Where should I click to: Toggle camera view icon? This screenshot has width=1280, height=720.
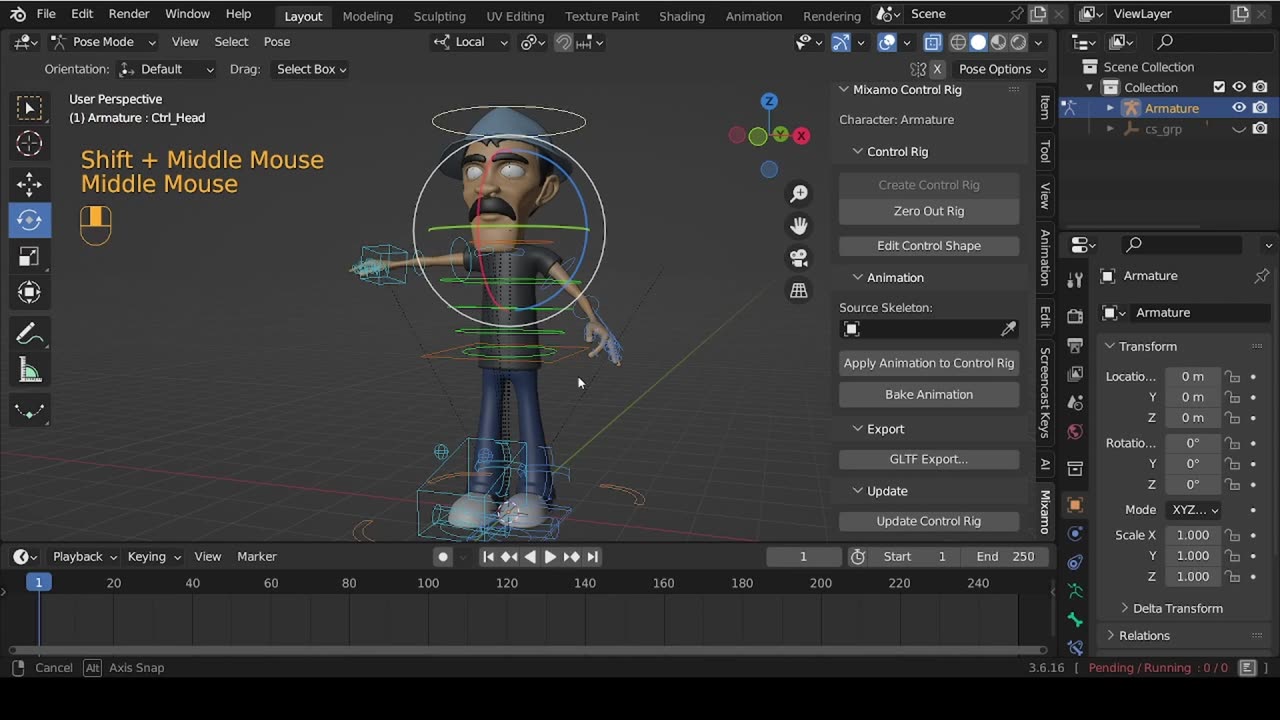pyautogui.click(x=799, y=258)
